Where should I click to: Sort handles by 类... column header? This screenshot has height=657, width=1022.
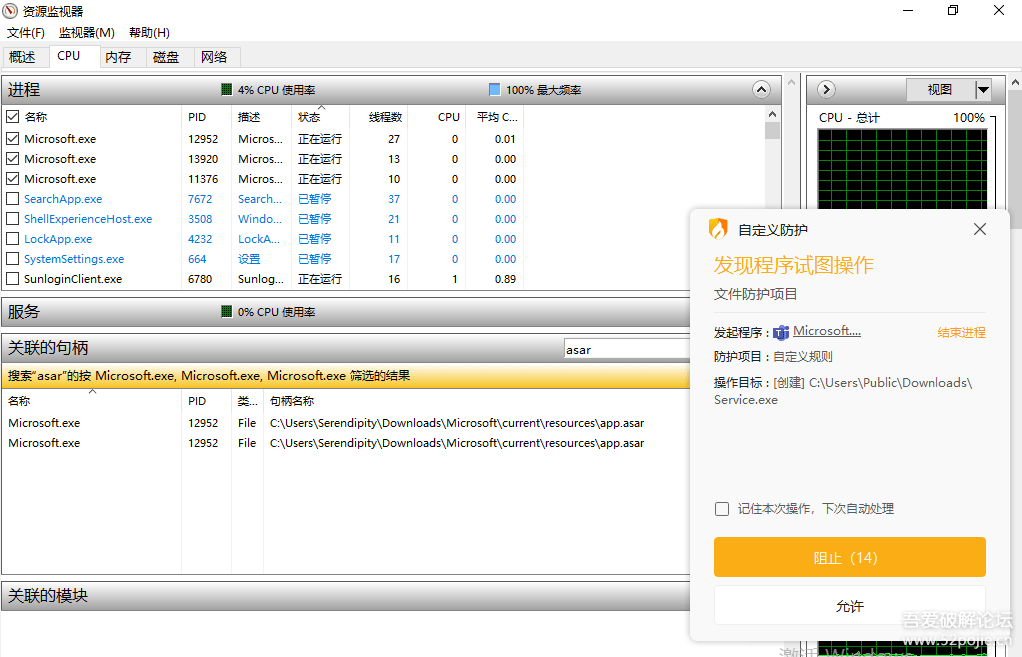pos(248,401)
